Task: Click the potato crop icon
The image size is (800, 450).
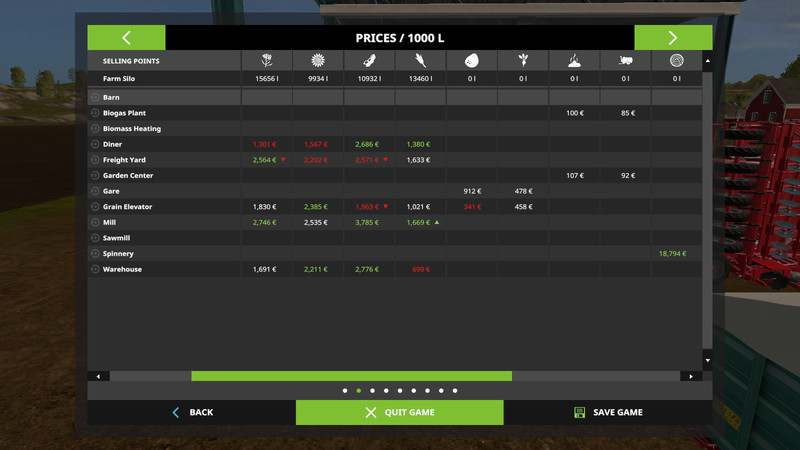Action: (x=471, y=61)
